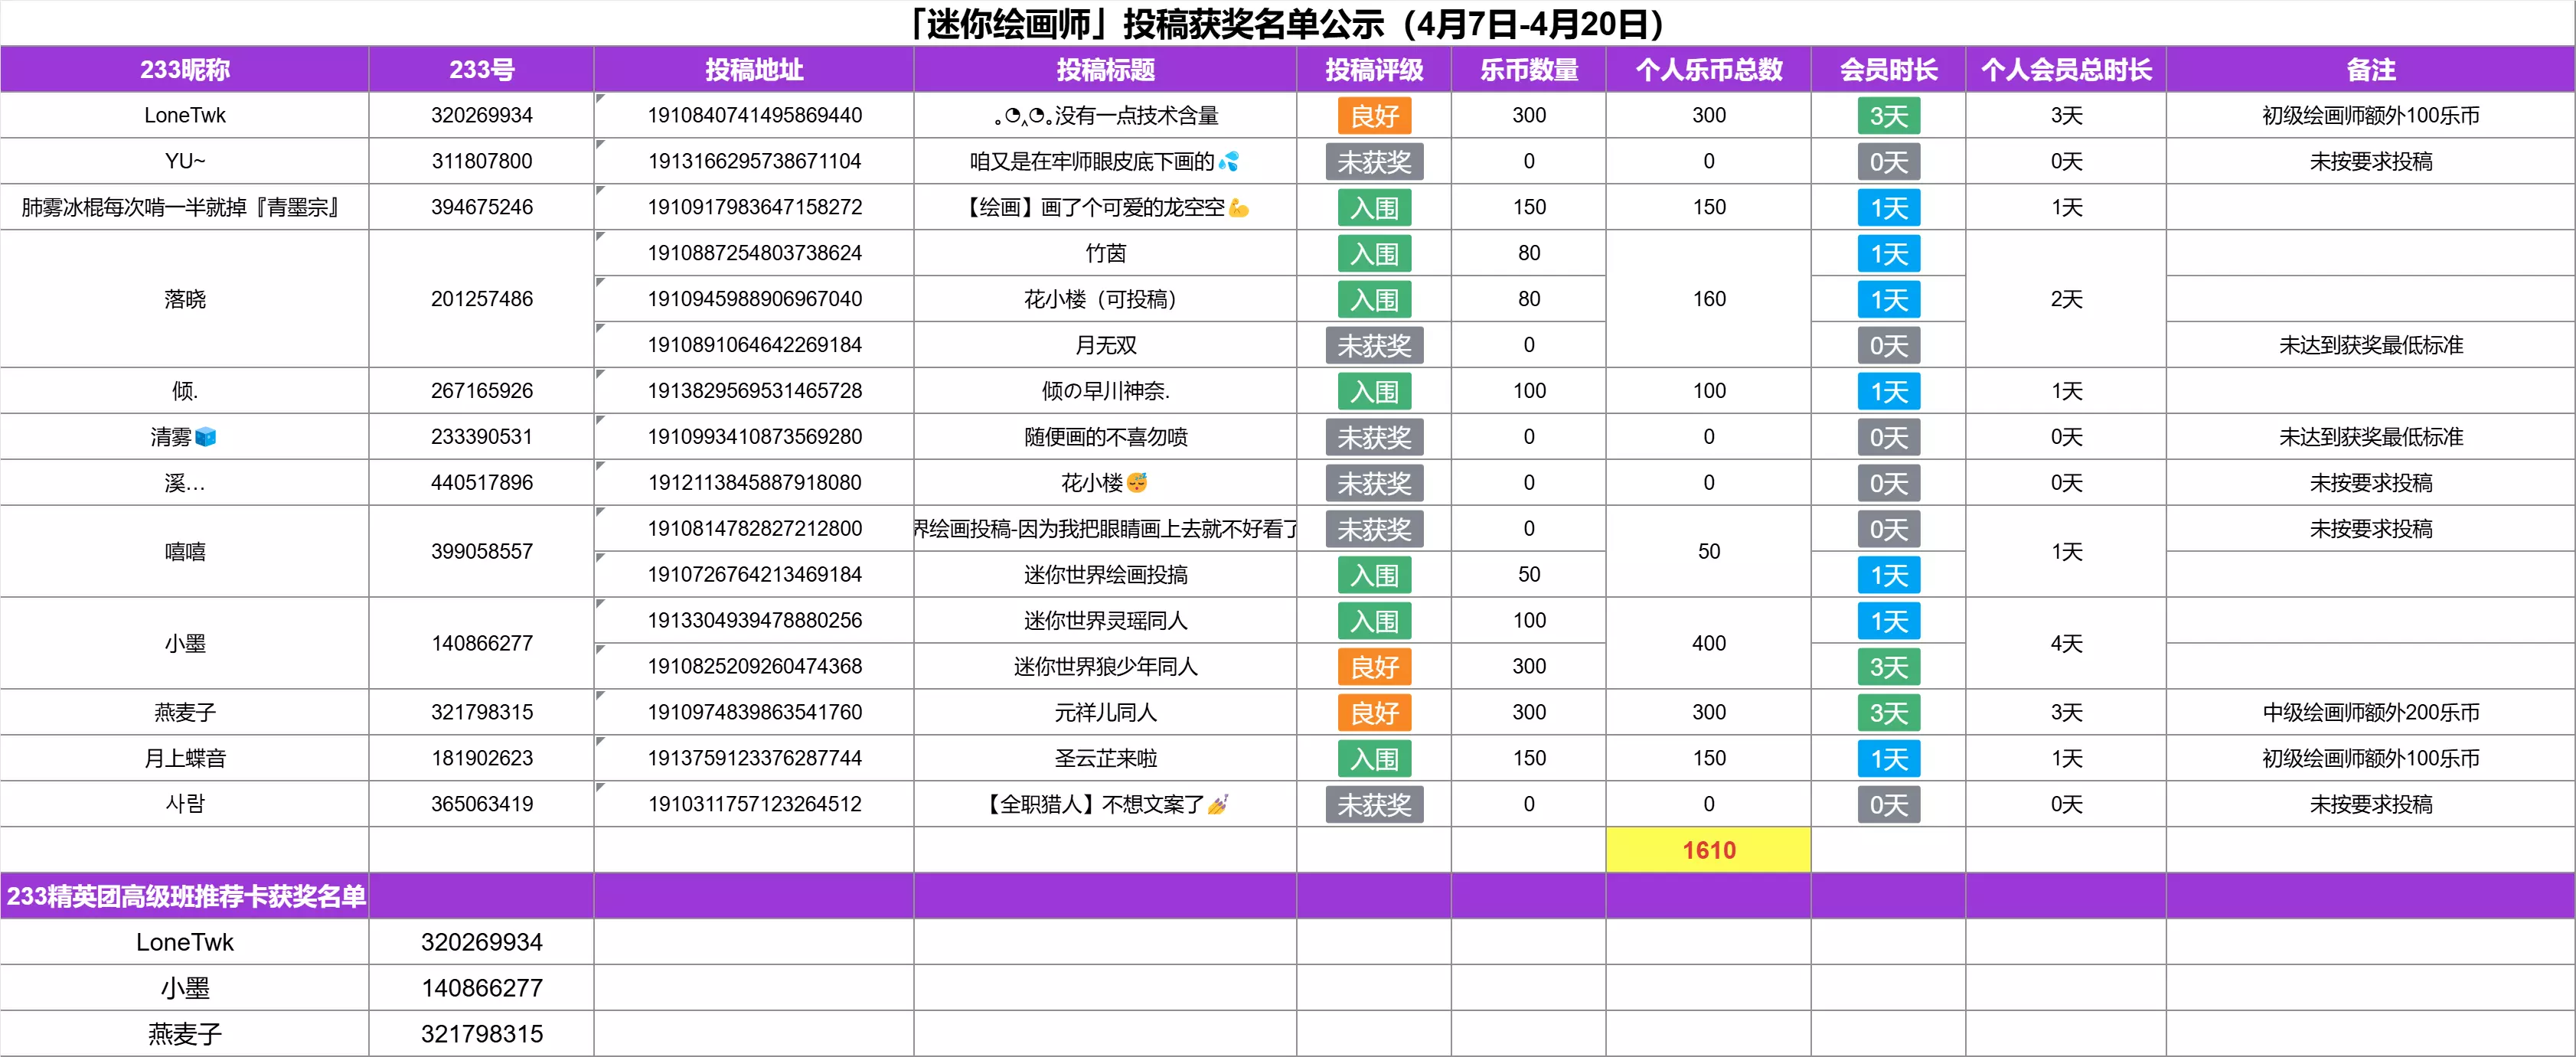This screenshot has width=2576, height=1057.
Task: Click submission address 1913759123376287744
Action: pyautogui.click(x=754, y=759)
